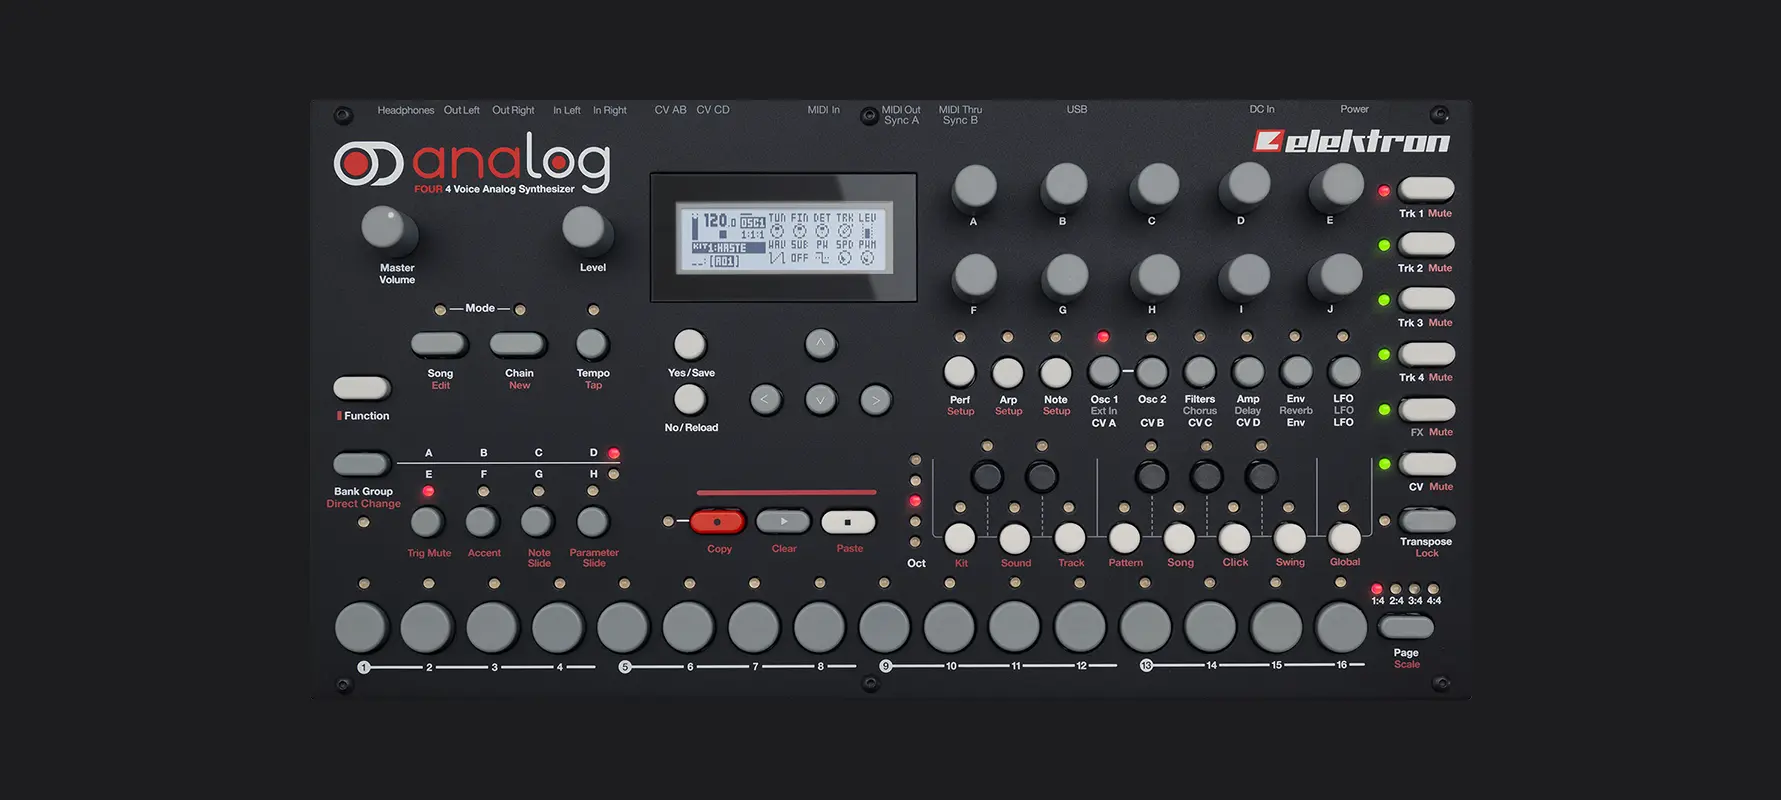
Task: Click the Sound keyboard key
Action: point(1015,538)
